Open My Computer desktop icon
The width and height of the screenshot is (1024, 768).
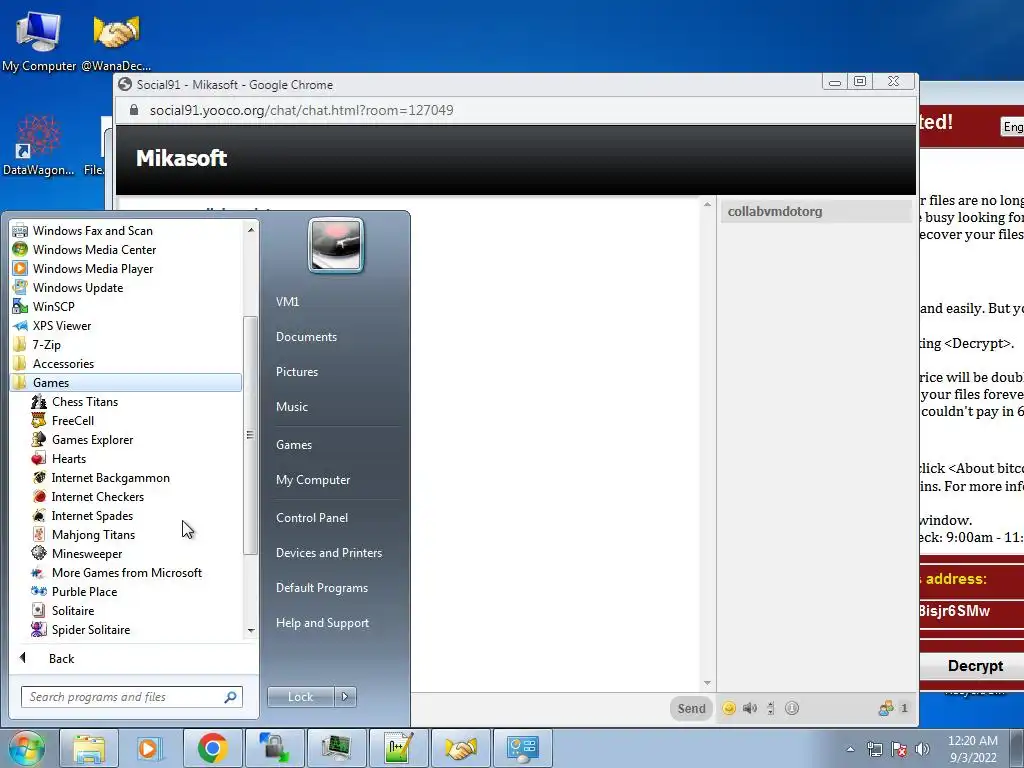point(39,40)
